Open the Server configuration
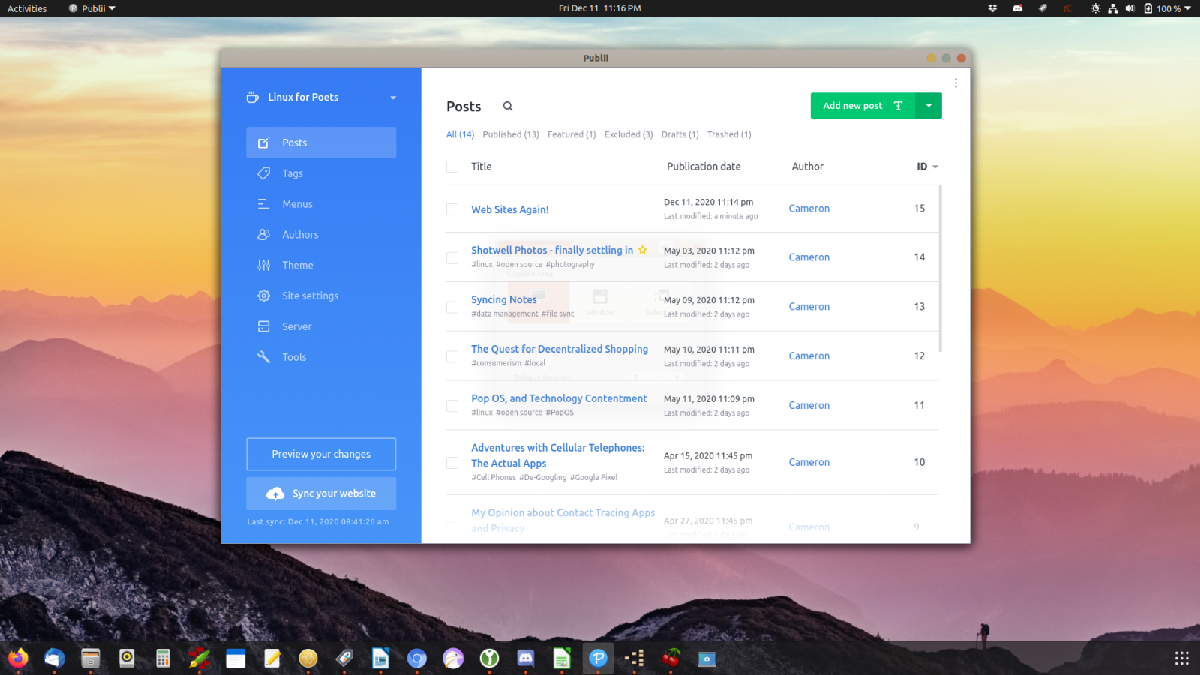The image size is (1200, 675). 296,327
